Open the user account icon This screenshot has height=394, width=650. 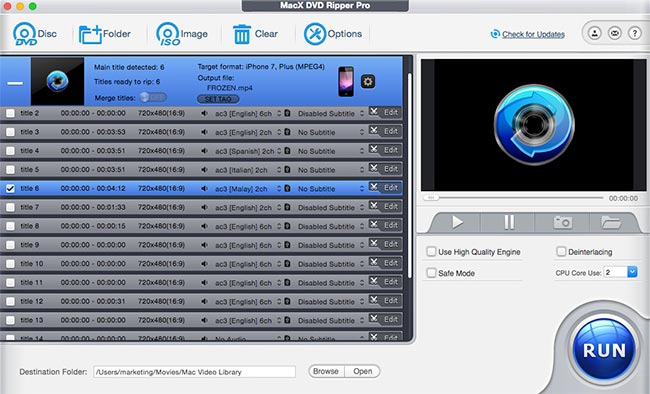(594, 33)
